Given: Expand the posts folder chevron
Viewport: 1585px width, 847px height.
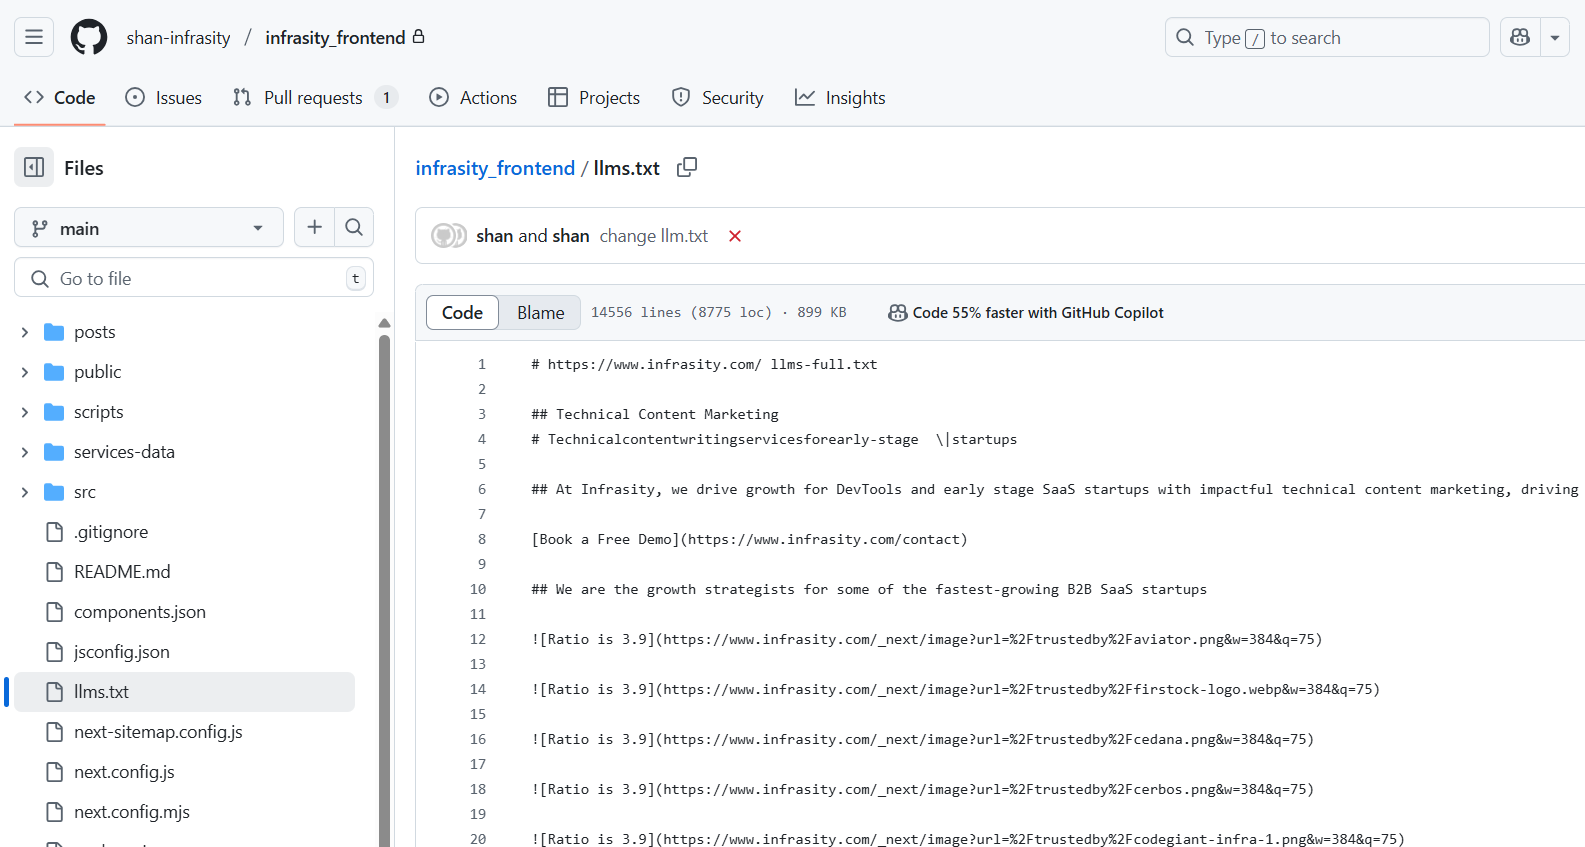Looking at the screenshot, I should (x=25, y=332).
